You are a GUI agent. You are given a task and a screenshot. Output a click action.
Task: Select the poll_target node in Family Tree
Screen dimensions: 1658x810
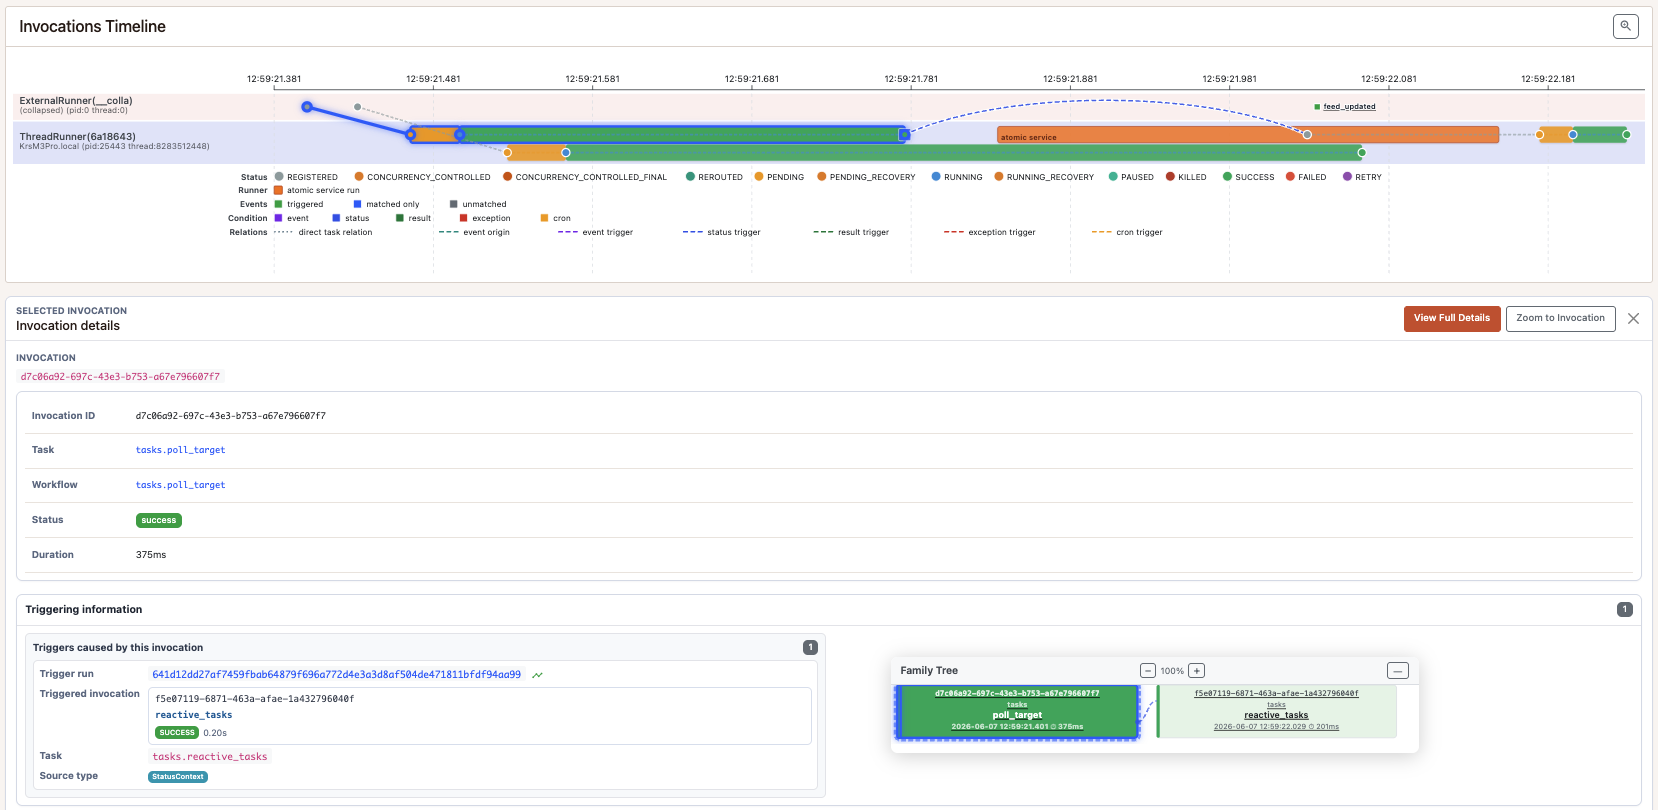pos(1017,712)
